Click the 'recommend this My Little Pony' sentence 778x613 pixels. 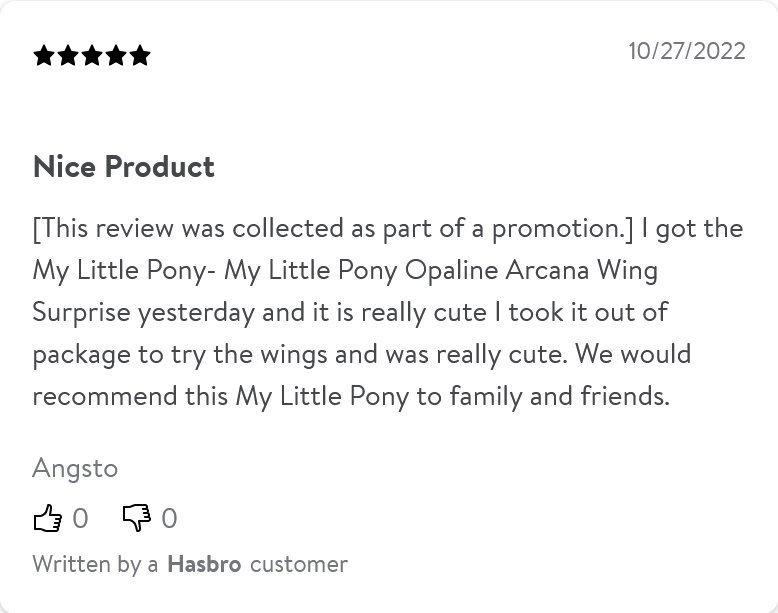220,396
